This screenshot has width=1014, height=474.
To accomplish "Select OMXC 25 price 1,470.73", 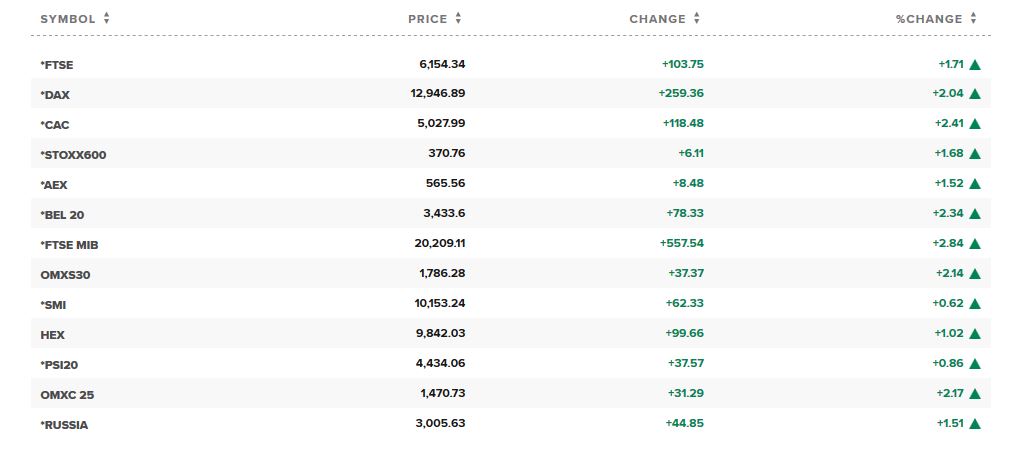I will point(442,393).
